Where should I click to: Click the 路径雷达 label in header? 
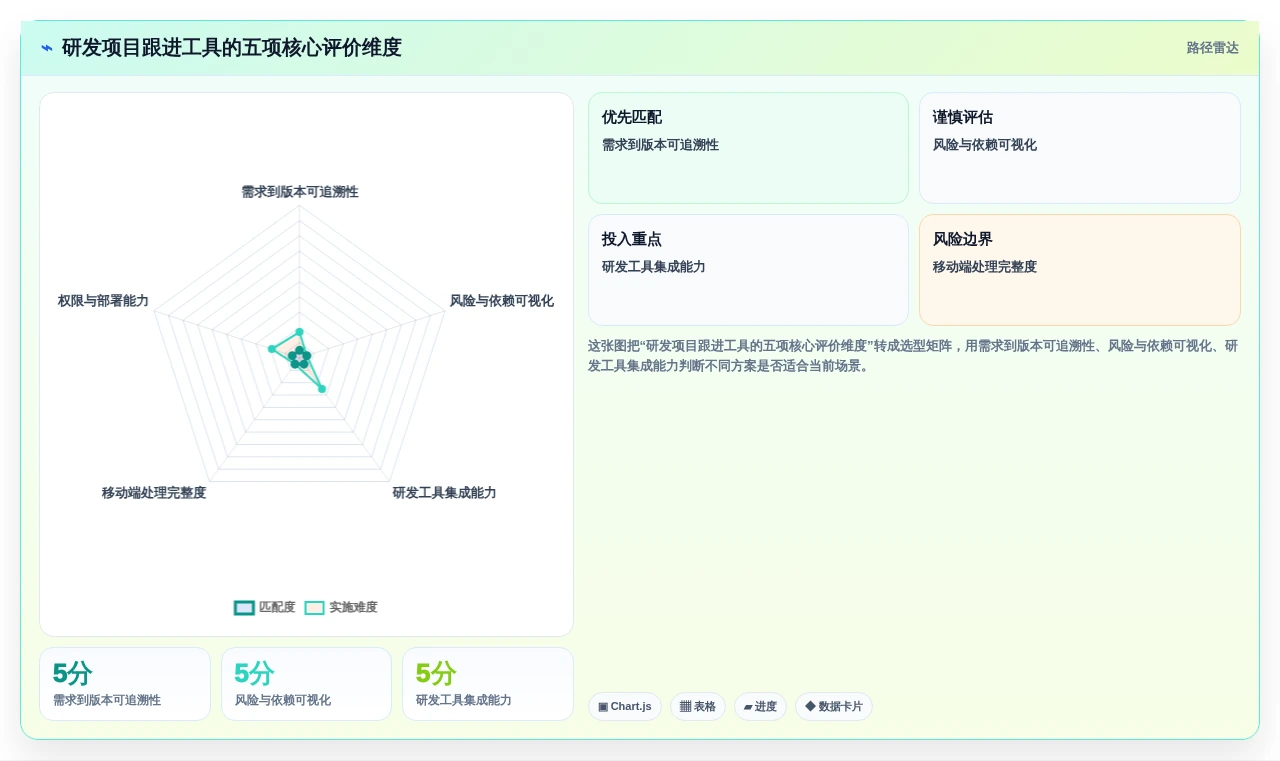pyautogui.click(x=1212, y=48)
